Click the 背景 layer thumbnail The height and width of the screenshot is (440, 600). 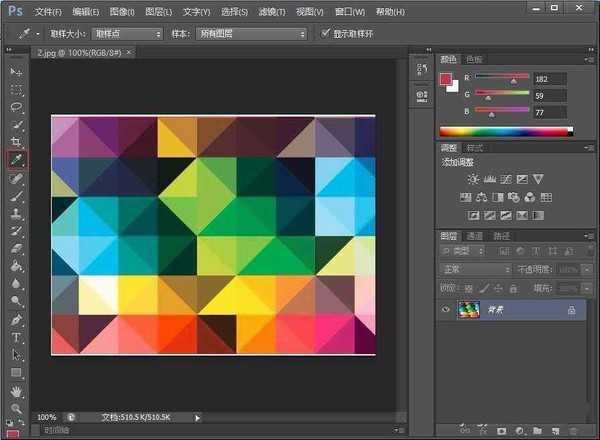[x=468, y=311]
